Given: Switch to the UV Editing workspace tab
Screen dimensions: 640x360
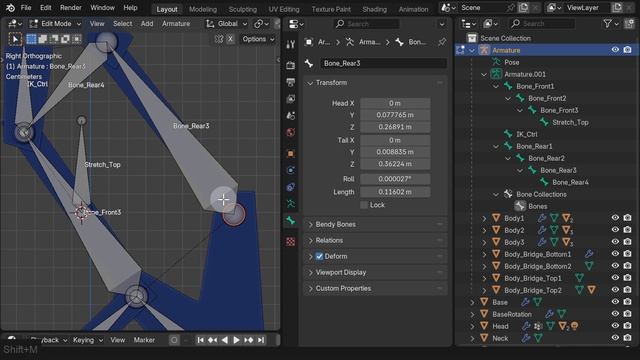Looking at the screenshot, I should (284, 9).
